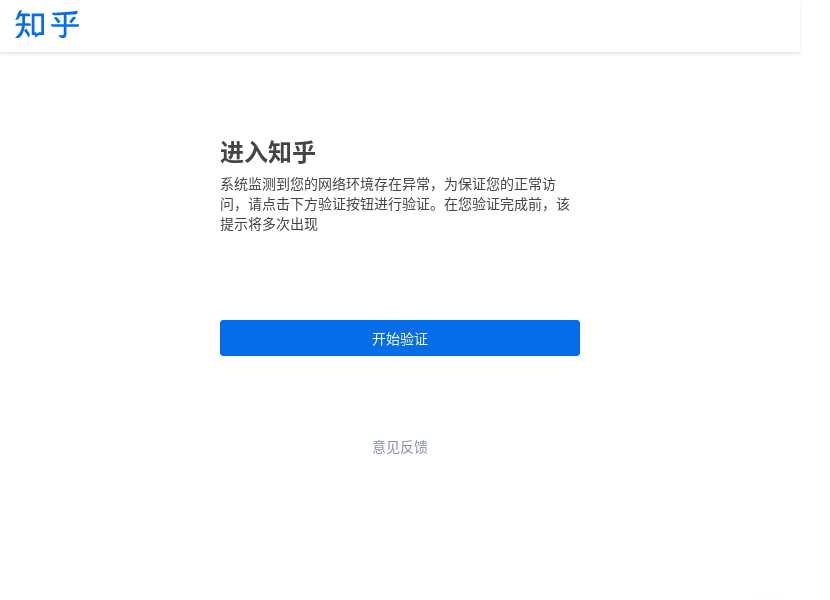Viewport: 830px width, 600px height.
Task: Click the phrase 在您验证完成前
Action: pyautogui.click(x=492, y=205)
